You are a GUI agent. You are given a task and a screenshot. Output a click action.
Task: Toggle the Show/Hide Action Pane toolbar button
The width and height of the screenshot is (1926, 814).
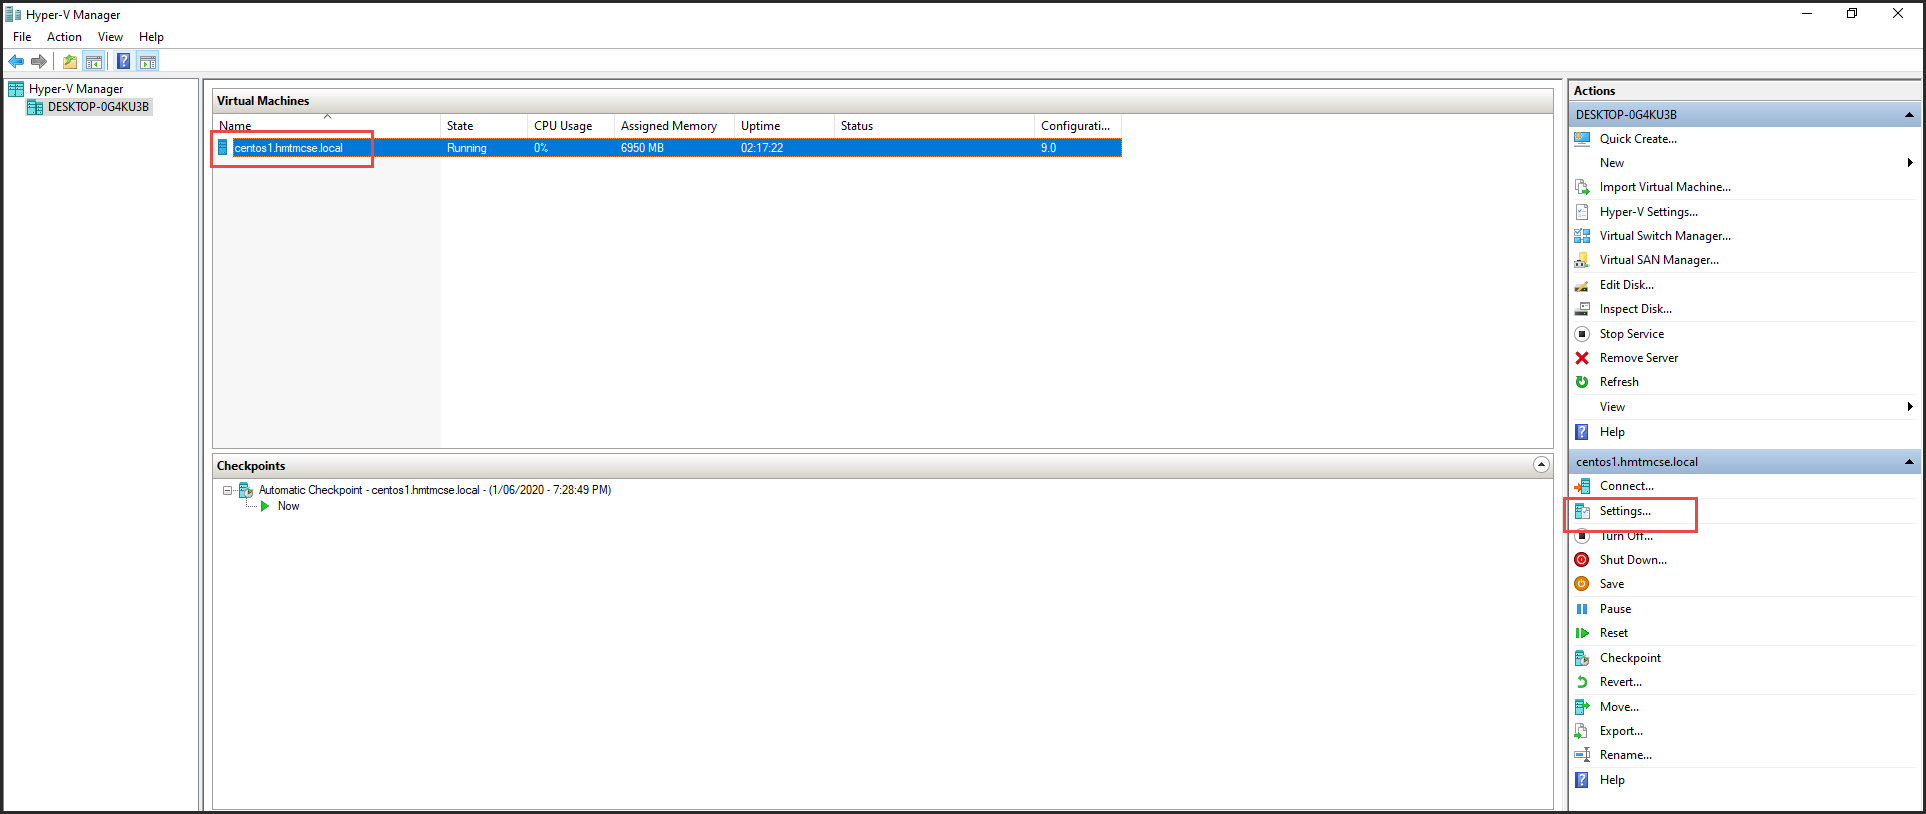(148, 62)
